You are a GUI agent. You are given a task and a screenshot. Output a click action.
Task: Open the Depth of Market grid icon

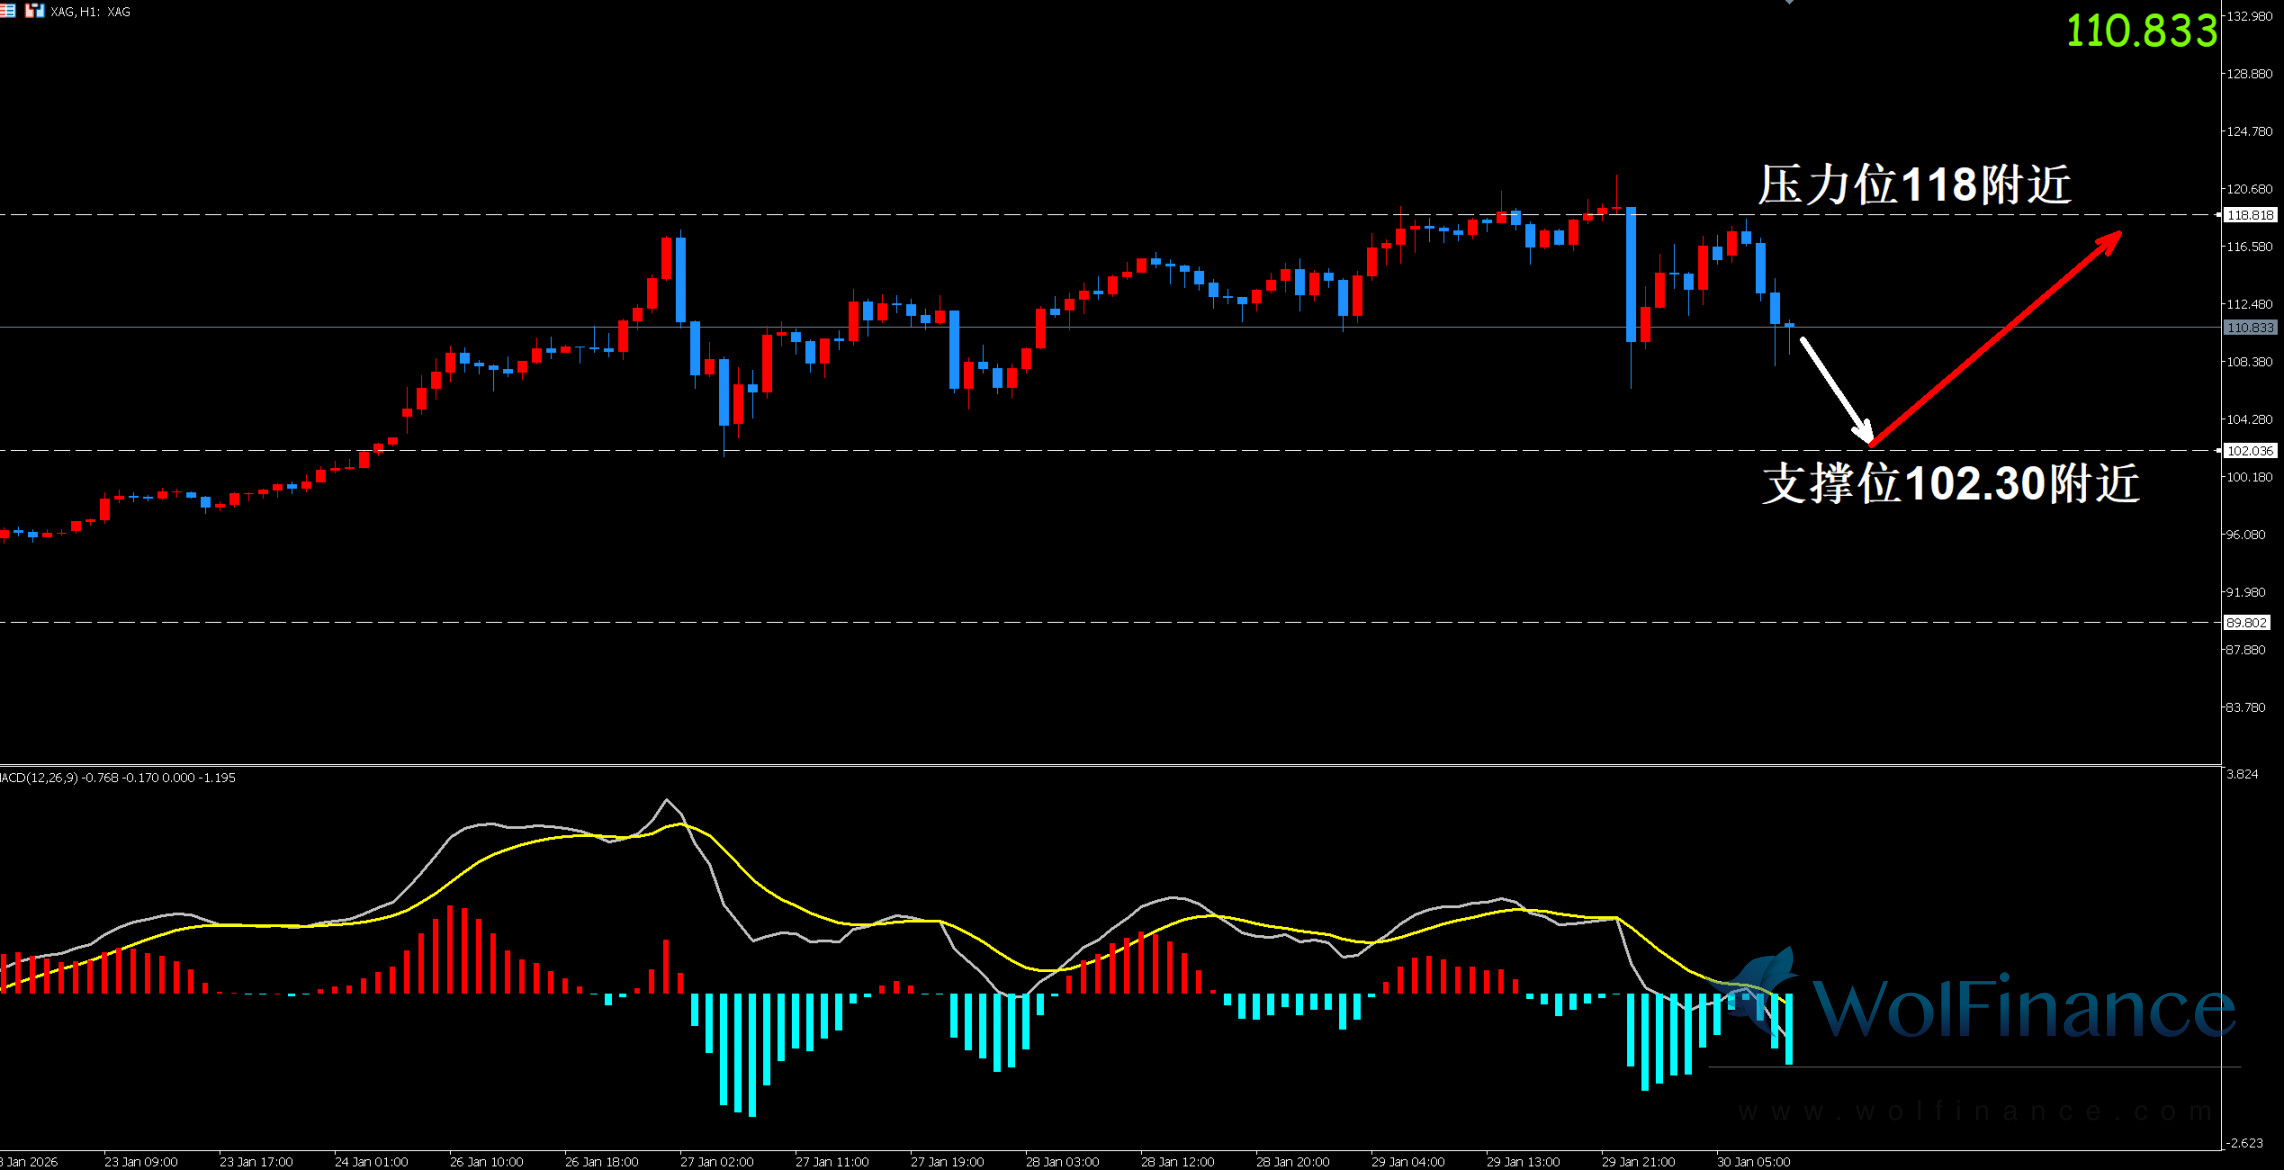[x=7, y=11]
